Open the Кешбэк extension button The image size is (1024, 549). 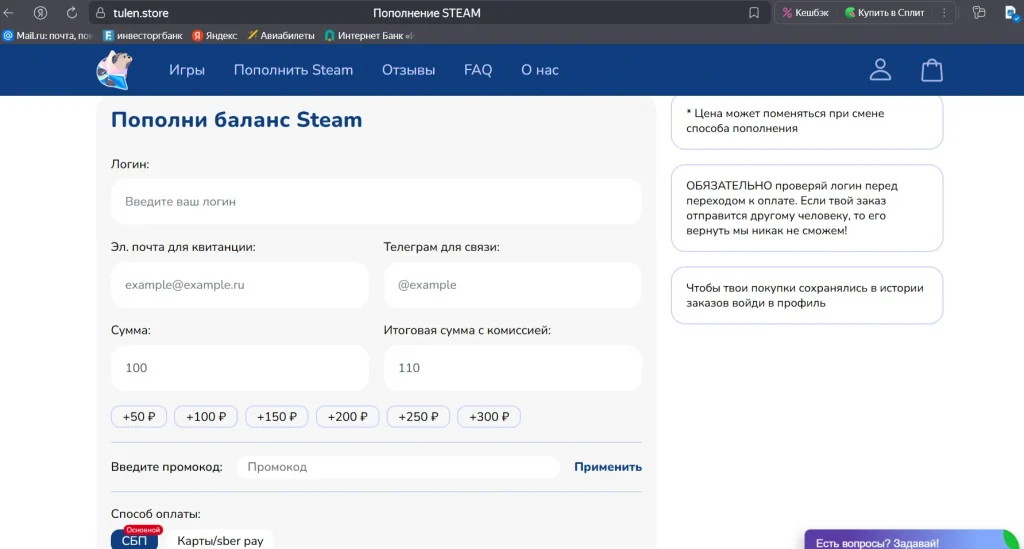pyautogui.click(x=805, y=12)
